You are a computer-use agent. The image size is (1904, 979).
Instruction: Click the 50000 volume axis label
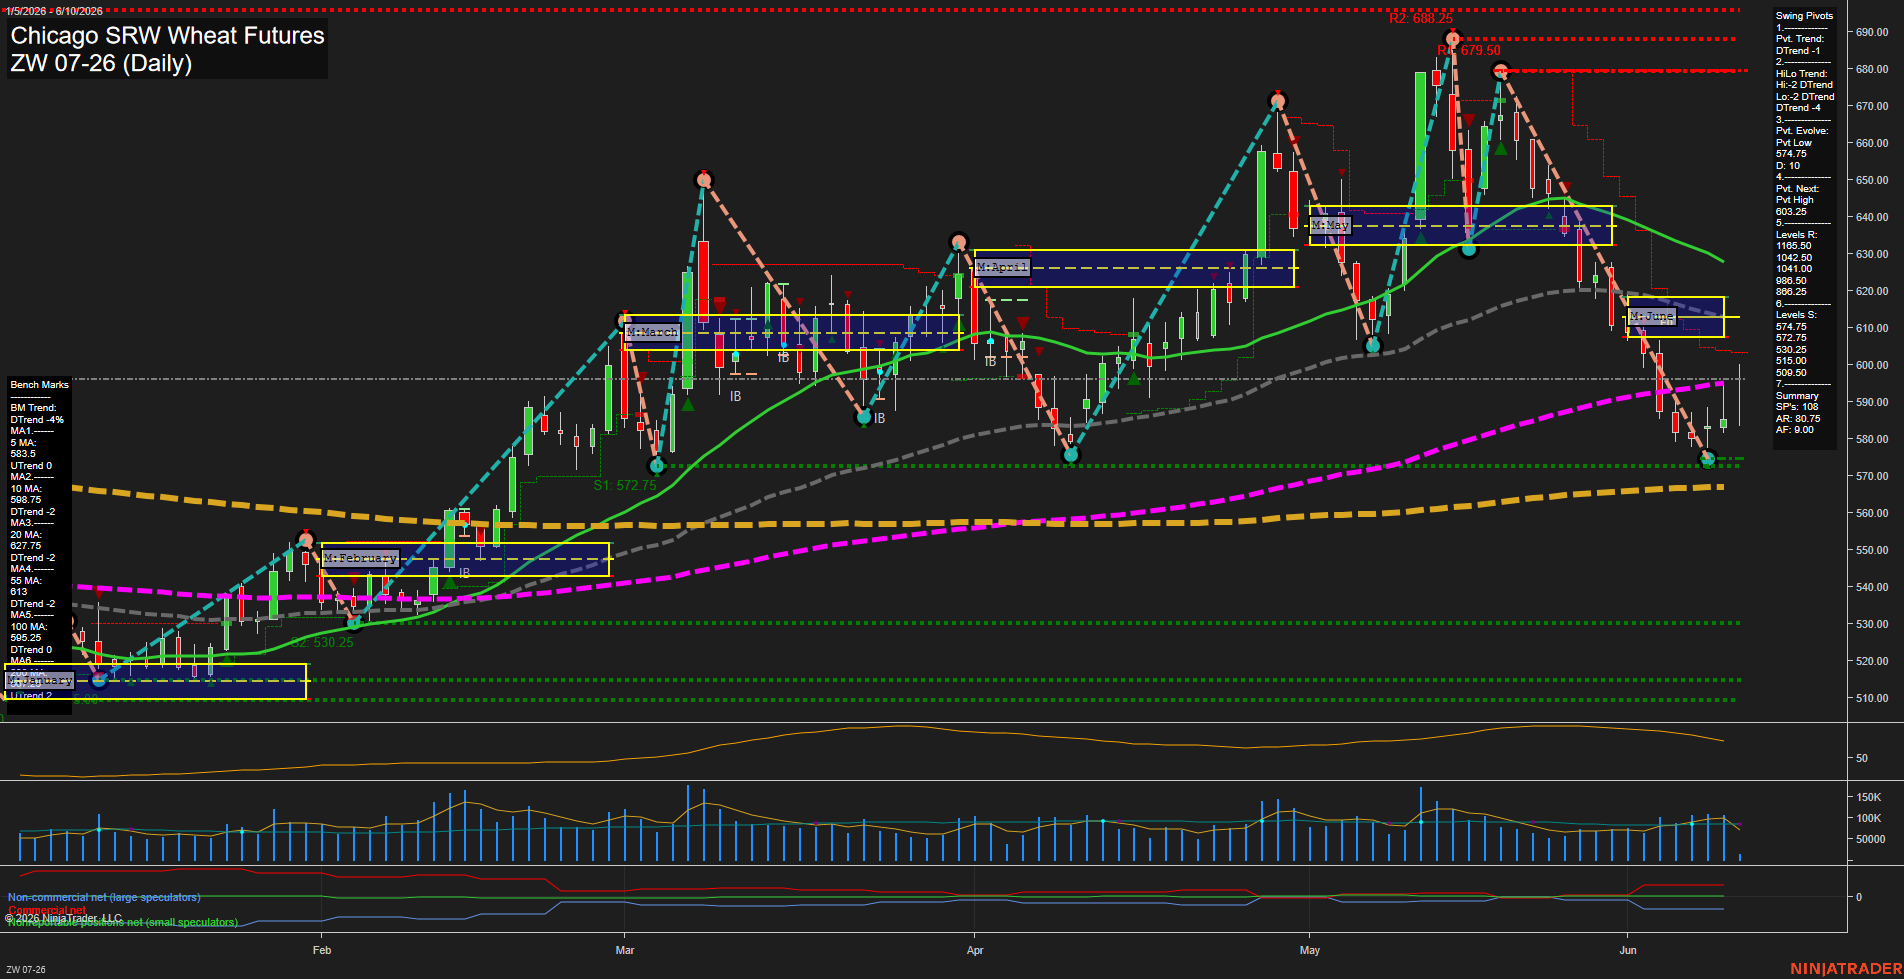click(x=1871, y=839)
